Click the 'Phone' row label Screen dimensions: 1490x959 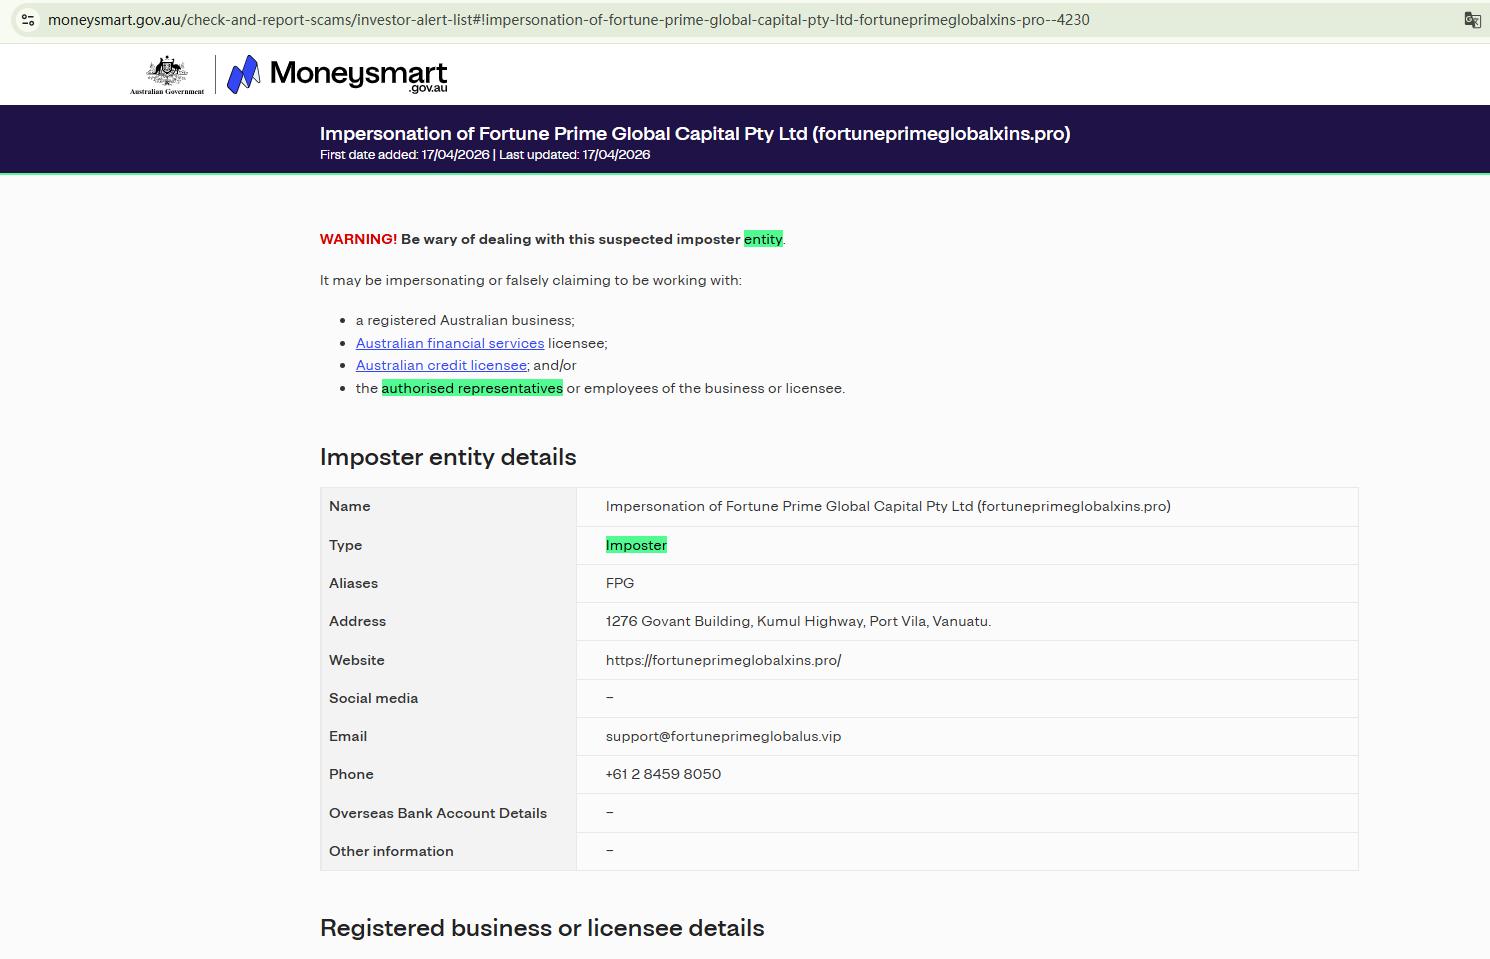tap(351, 774)
